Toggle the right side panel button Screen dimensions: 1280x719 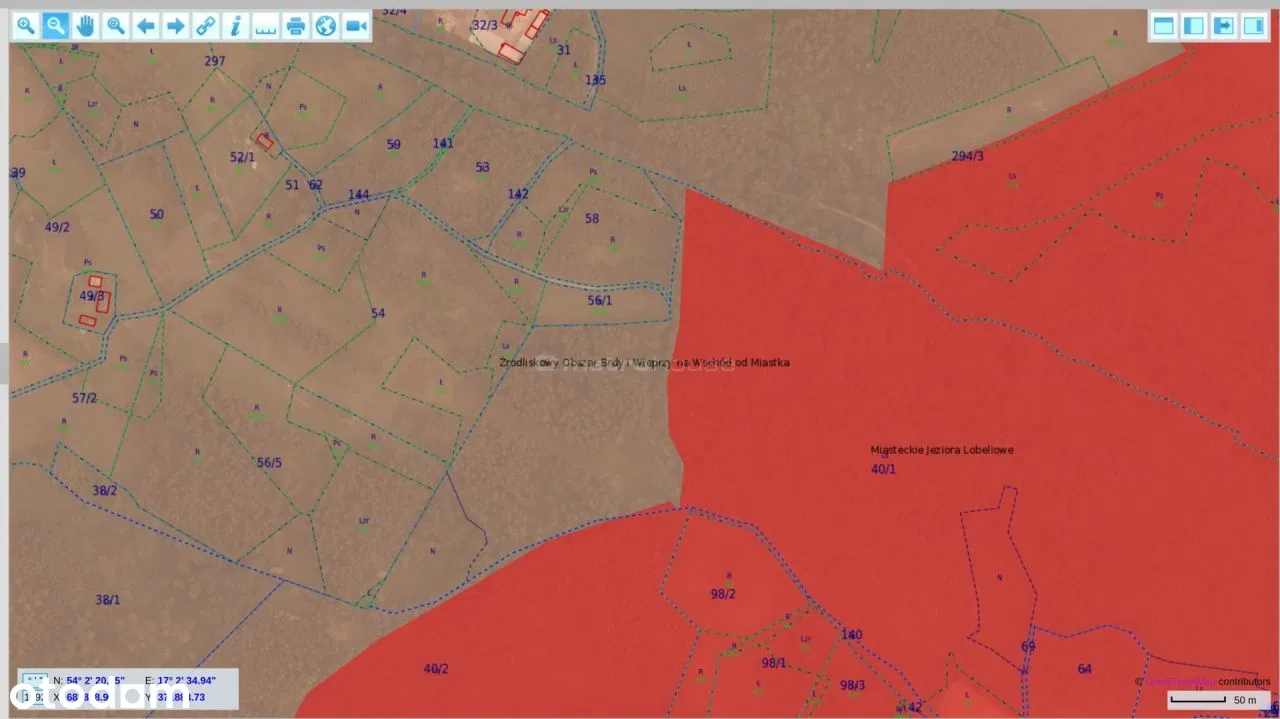[x=1254, y=26]
